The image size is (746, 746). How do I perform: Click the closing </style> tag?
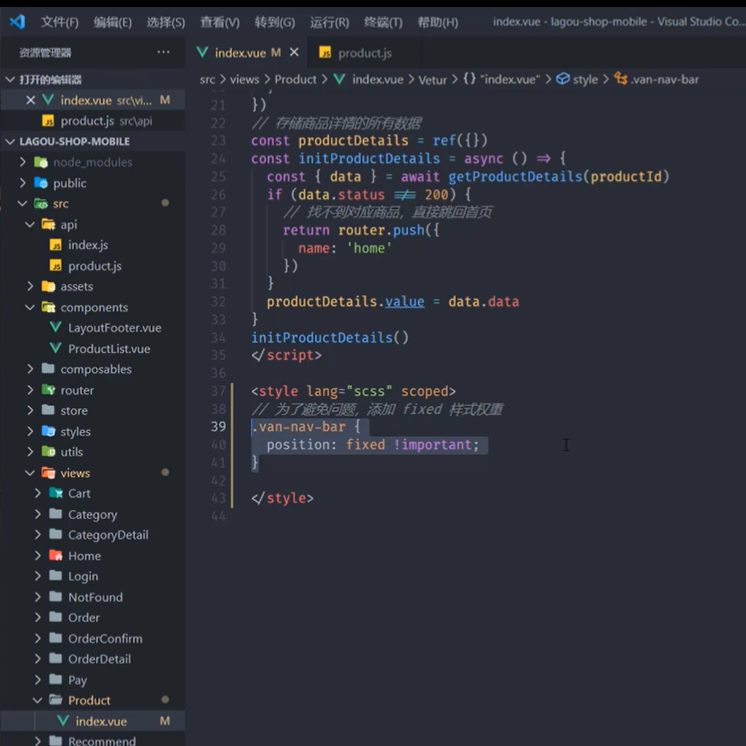[282, 498]
